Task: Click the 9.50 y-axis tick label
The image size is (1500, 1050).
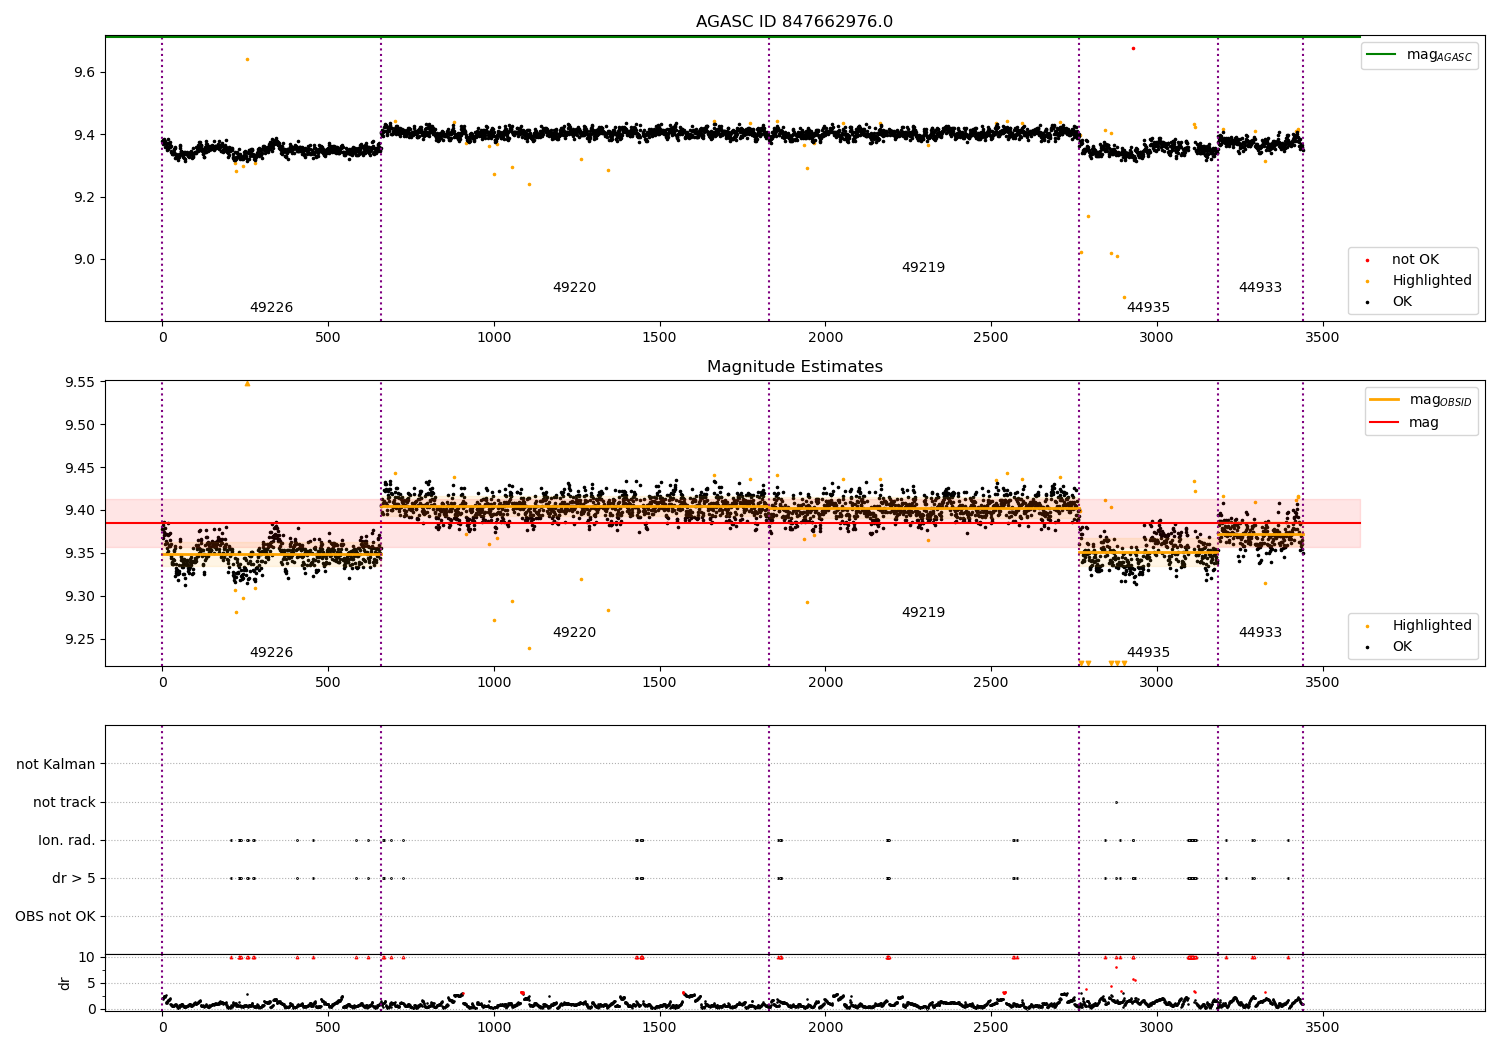Action: coord(80,426)
